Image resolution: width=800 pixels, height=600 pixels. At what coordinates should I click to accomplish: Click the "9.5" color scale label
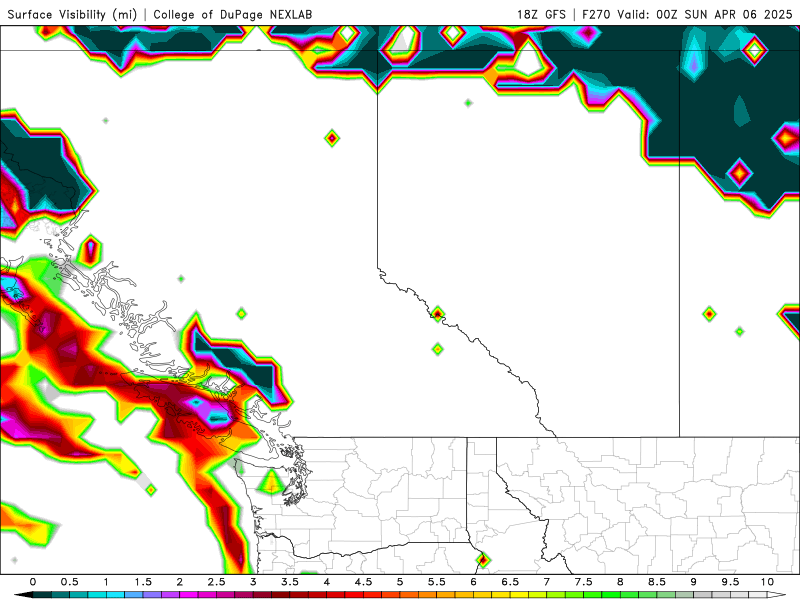tap(731, 582)
